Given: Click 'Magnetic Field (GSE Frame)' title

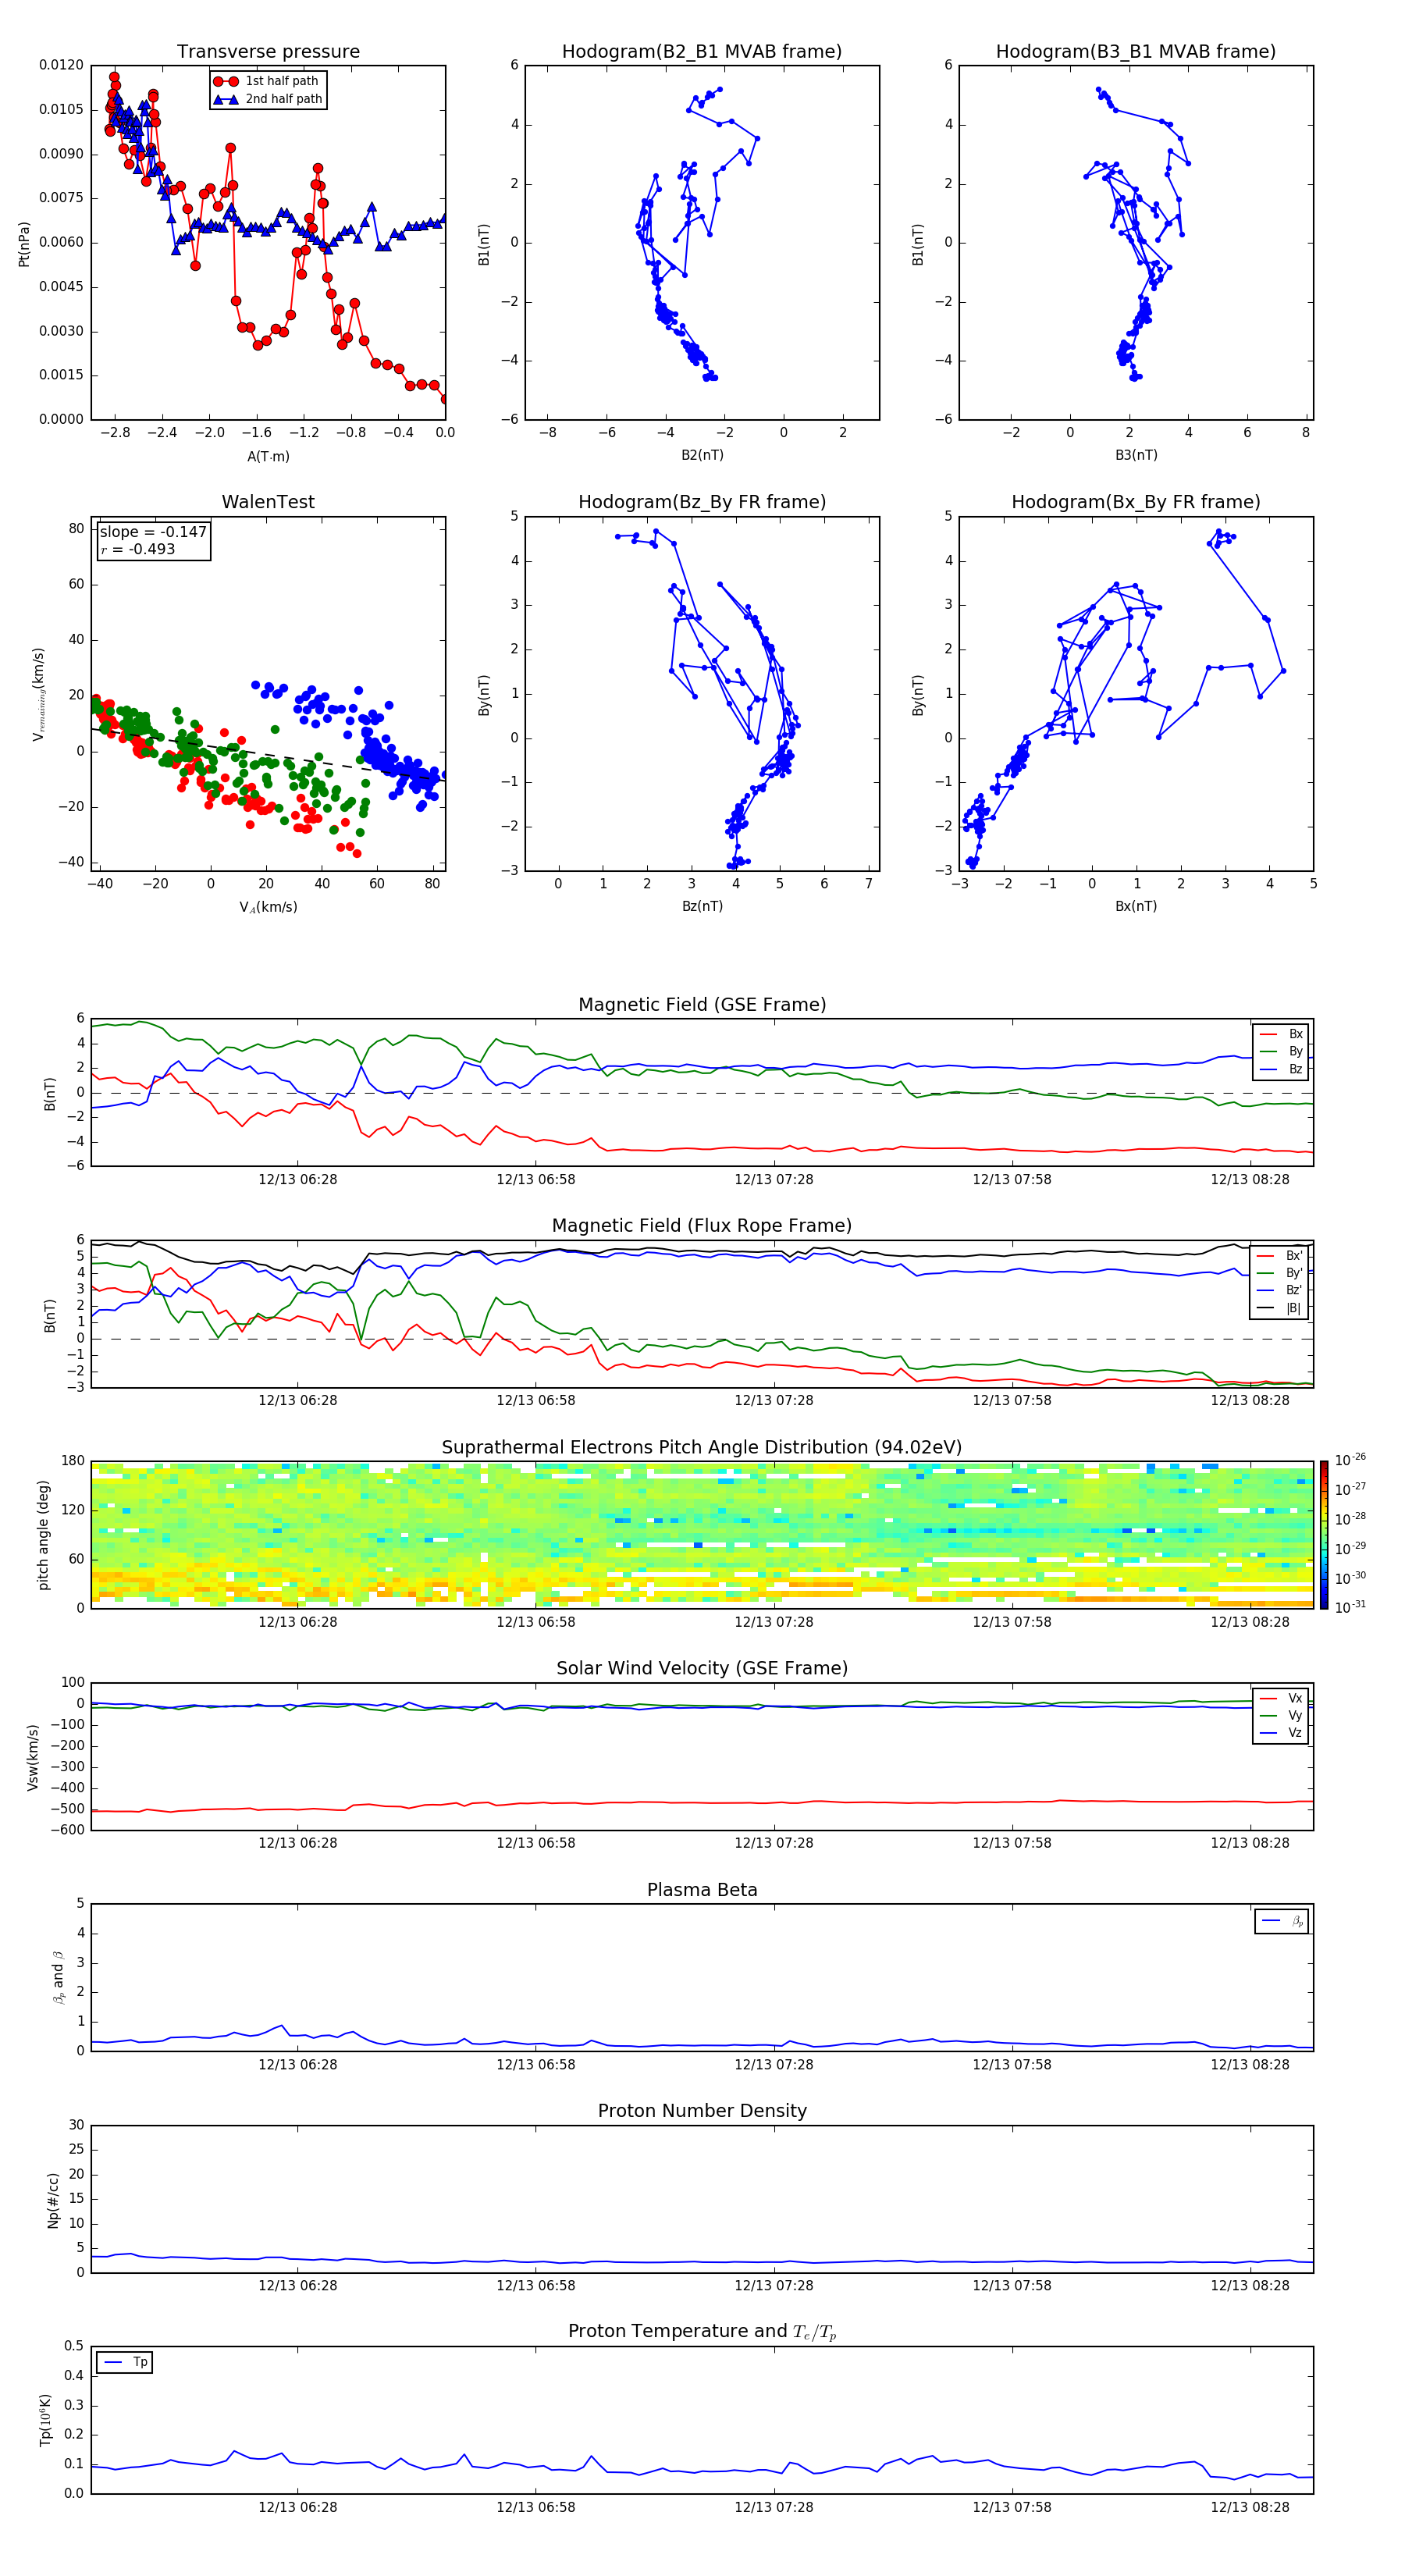Looking at the screenshot, I should [702, 1005].
